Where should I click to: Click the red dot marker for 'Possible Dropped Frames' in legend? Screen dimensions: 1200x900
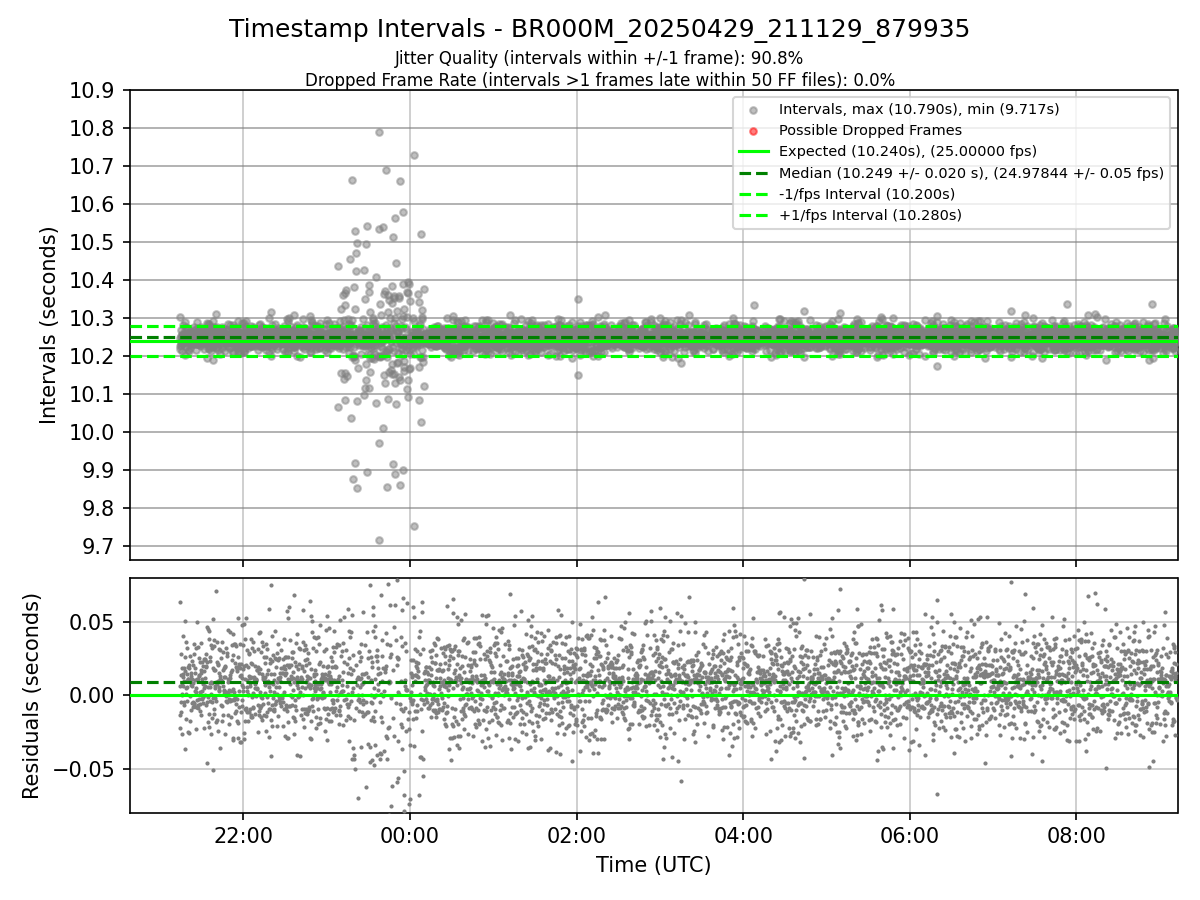[x=753, y=130]
